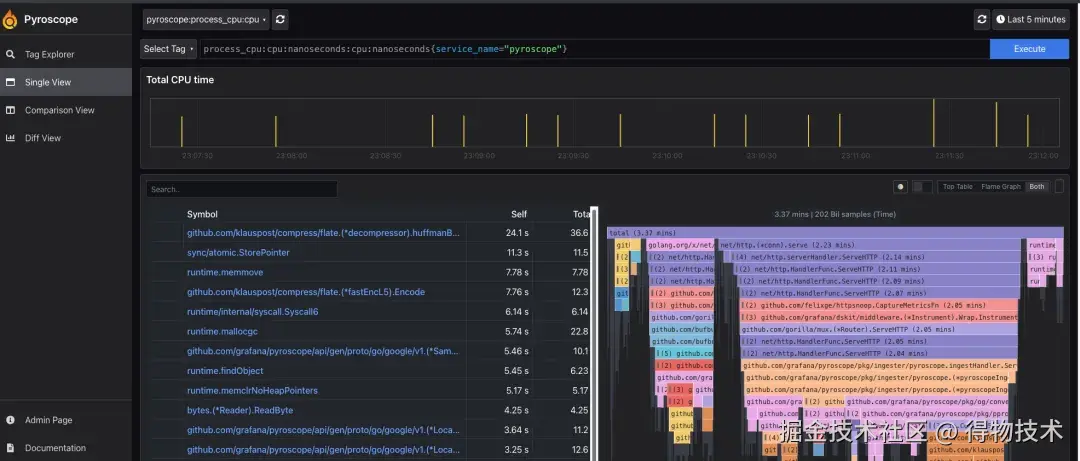This screenshot has height=461, width=1080.
Task: Click the (*fastEncL5).Encode symbol row
Action: [x=306, y=292]
